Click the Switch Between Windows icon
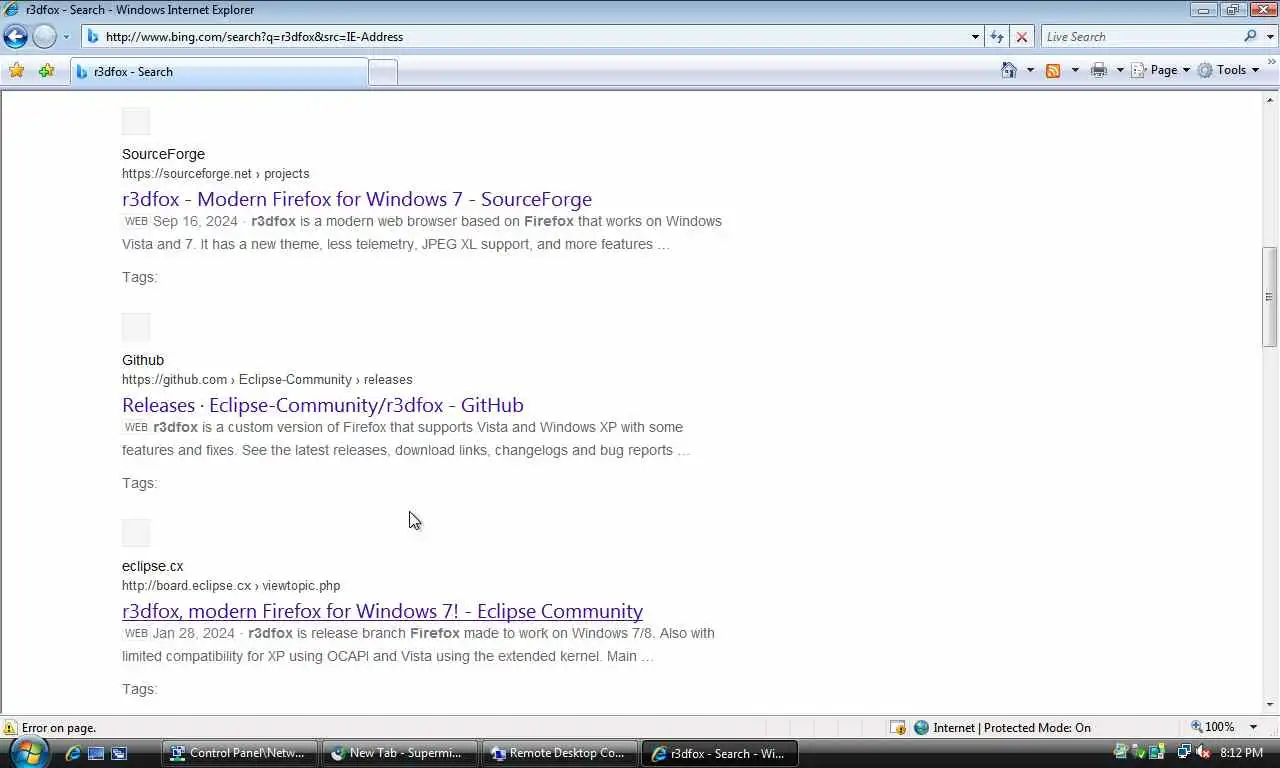This screenshot has height=768, width=1280. point(119,753)
